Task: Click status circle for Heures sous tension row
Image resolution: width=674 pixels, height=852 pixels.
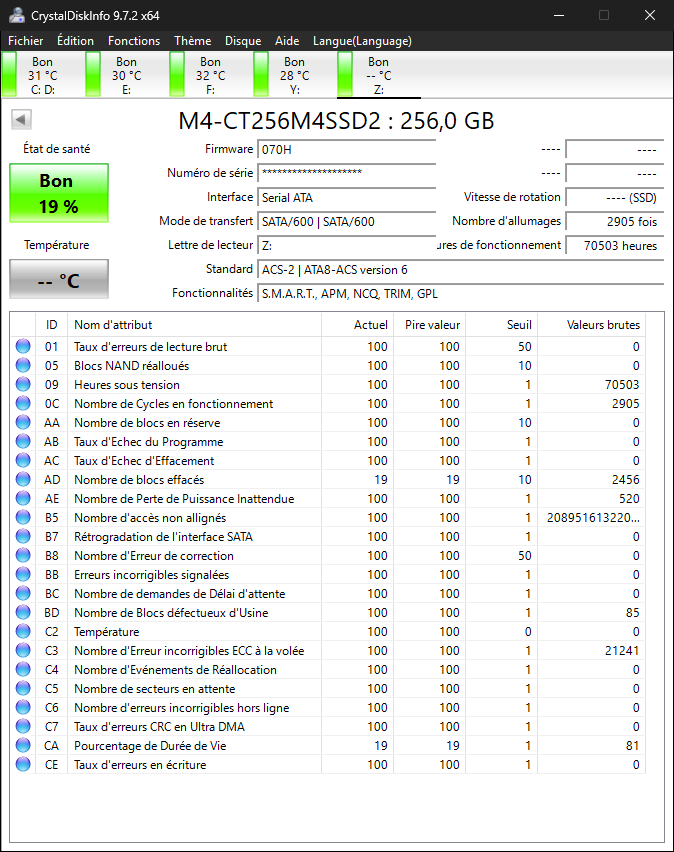Action: click(x=23, y=384)
